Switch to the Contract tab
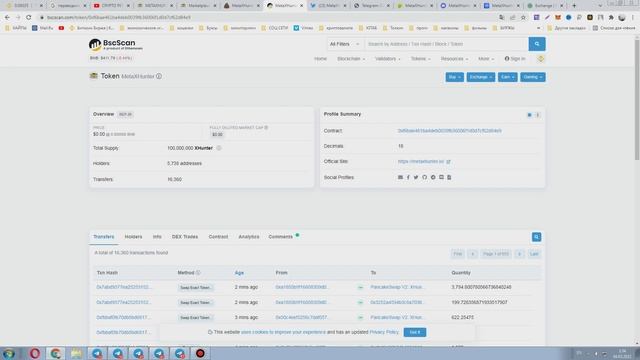The height and width of the screenshot is (360, 640). tap(218, 237)
